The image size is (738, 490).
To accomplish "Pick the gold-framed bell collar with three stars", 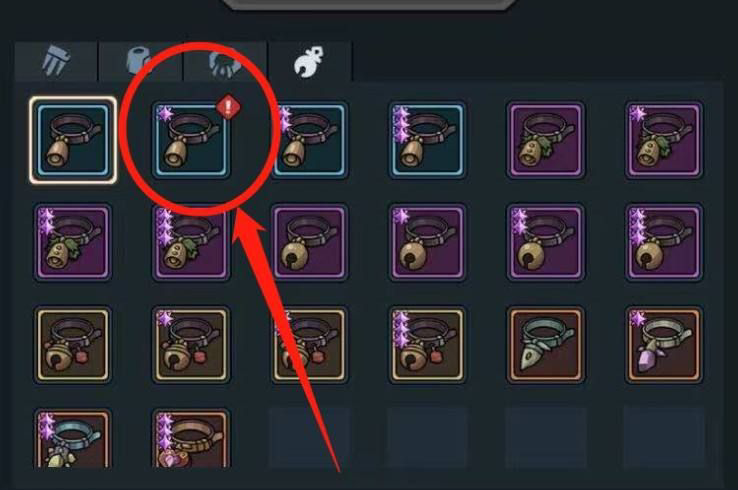I will pyautogui.click(x=427, y=344).
